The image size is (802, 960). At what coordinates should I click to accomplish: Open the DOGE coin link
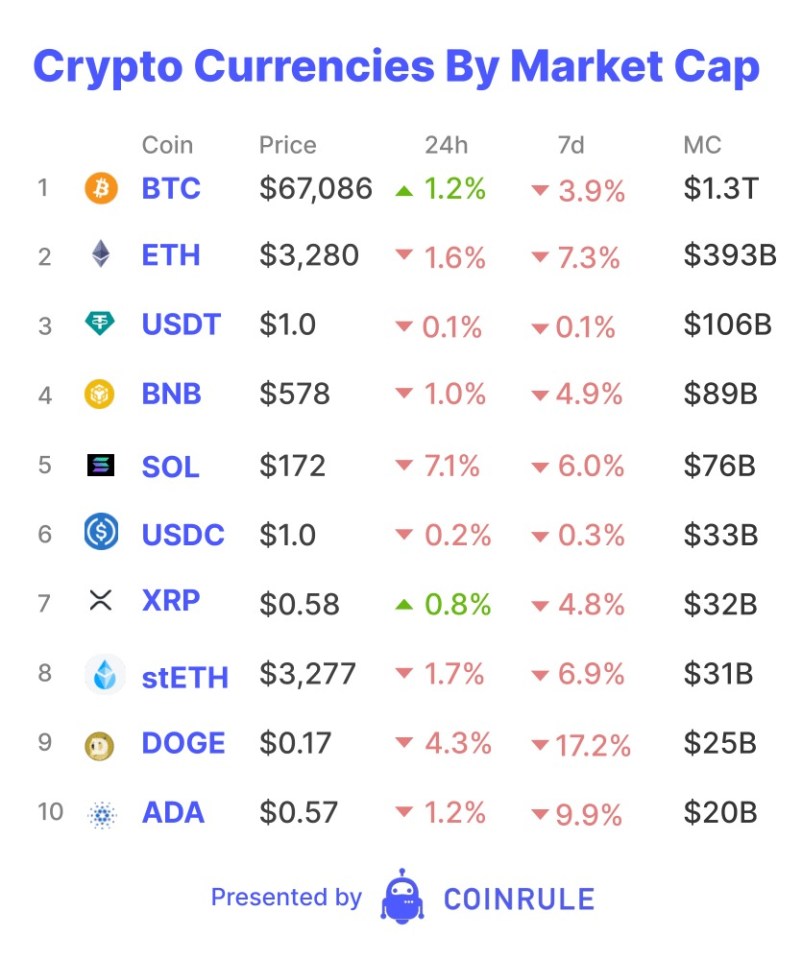[x=183, y=744]
